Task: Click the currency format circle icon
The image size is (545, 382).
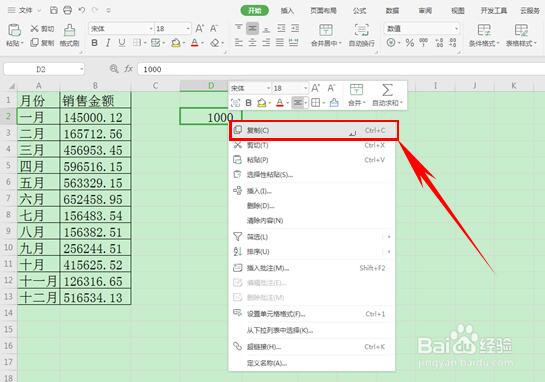Action: click(391, 43)
